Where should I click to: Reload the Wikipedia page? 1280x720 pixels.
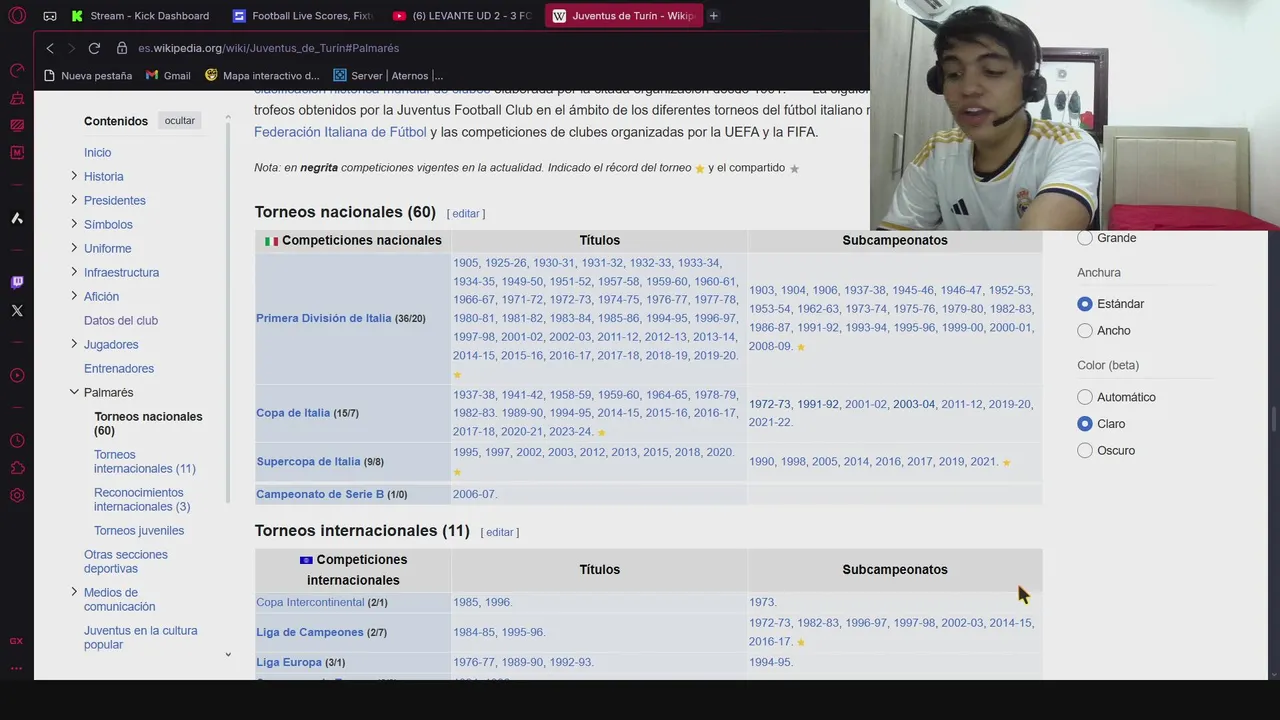[x=94, y=48]
